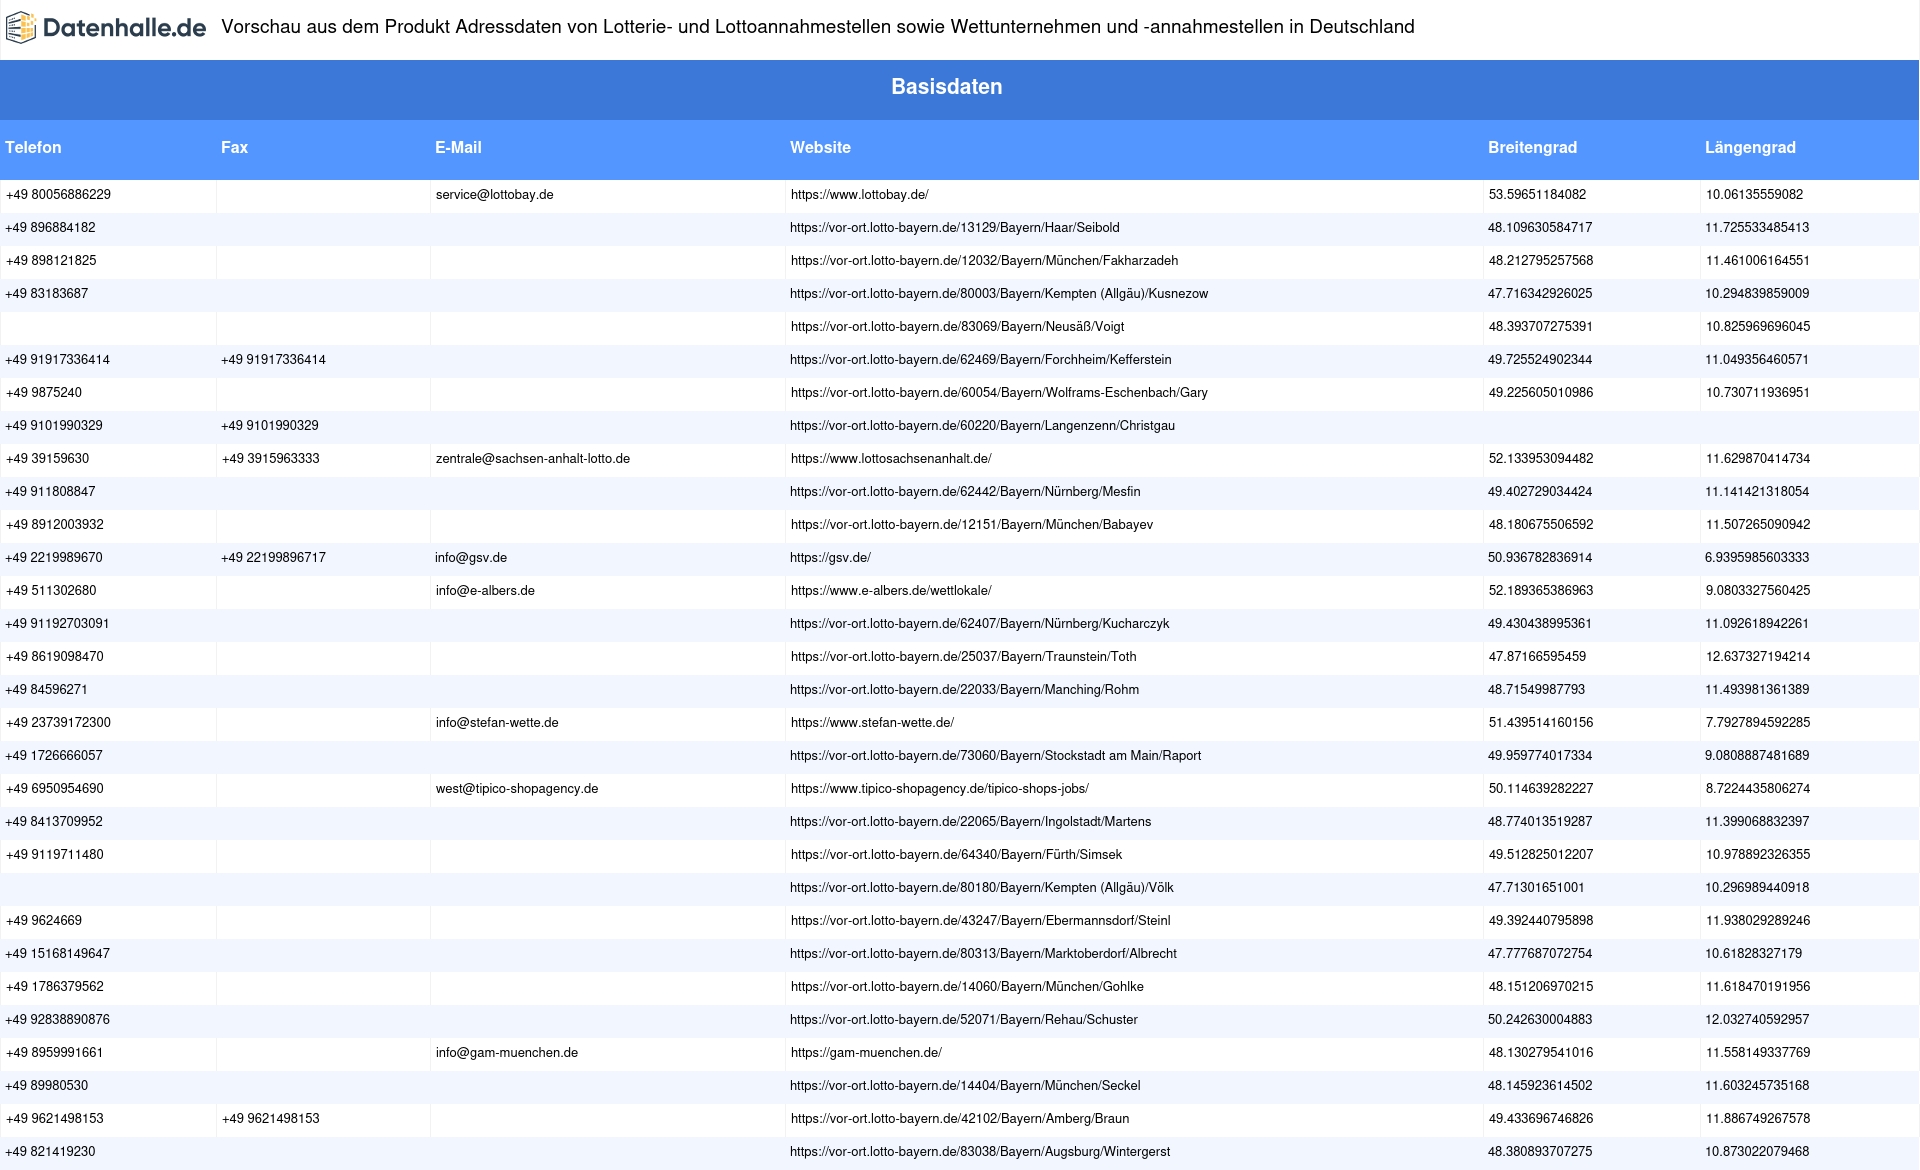This screenshot has width=1920, height=1170.
Task: Open the München/Seckel link
Action: [x=965, y=1086]
